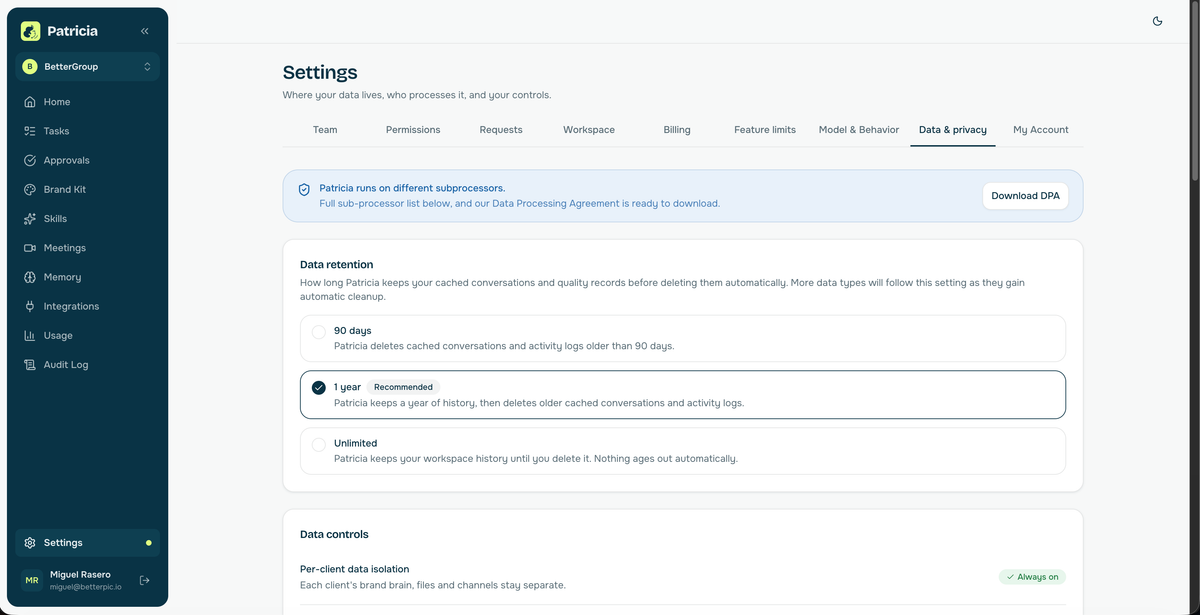Click Miguel Rasero user name
Viewport: 1200px width, 615px height.
point(80,575)
